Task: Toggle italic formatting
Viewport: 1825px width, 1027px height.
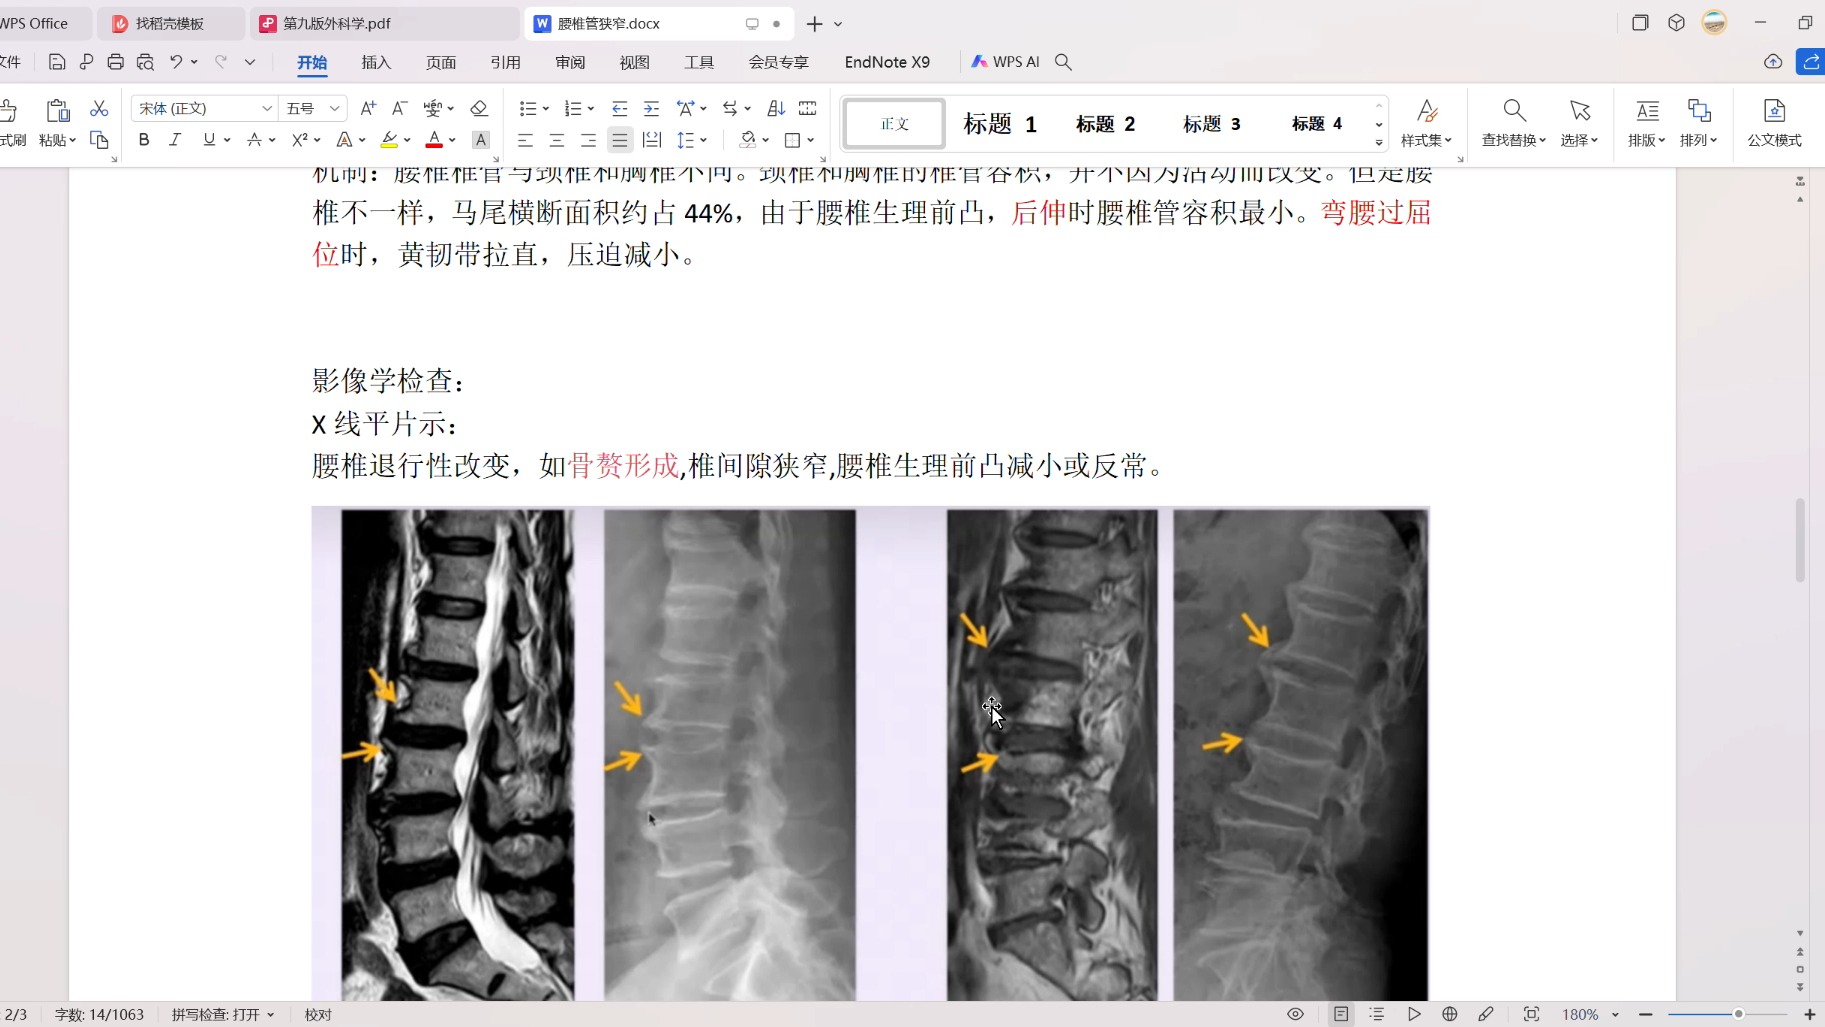Action: (175, 140)
